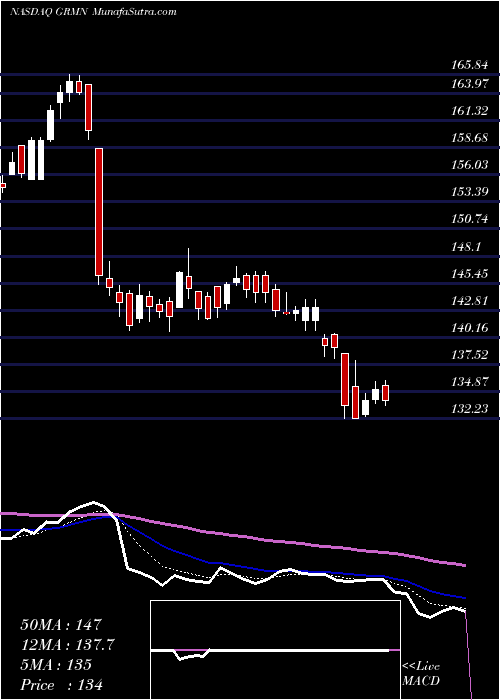The width and height of the screenshot is (500, 700).
Task: Click the NASDAQ GRMN MunafaSutra.com title text
Action: click(93, 12)
